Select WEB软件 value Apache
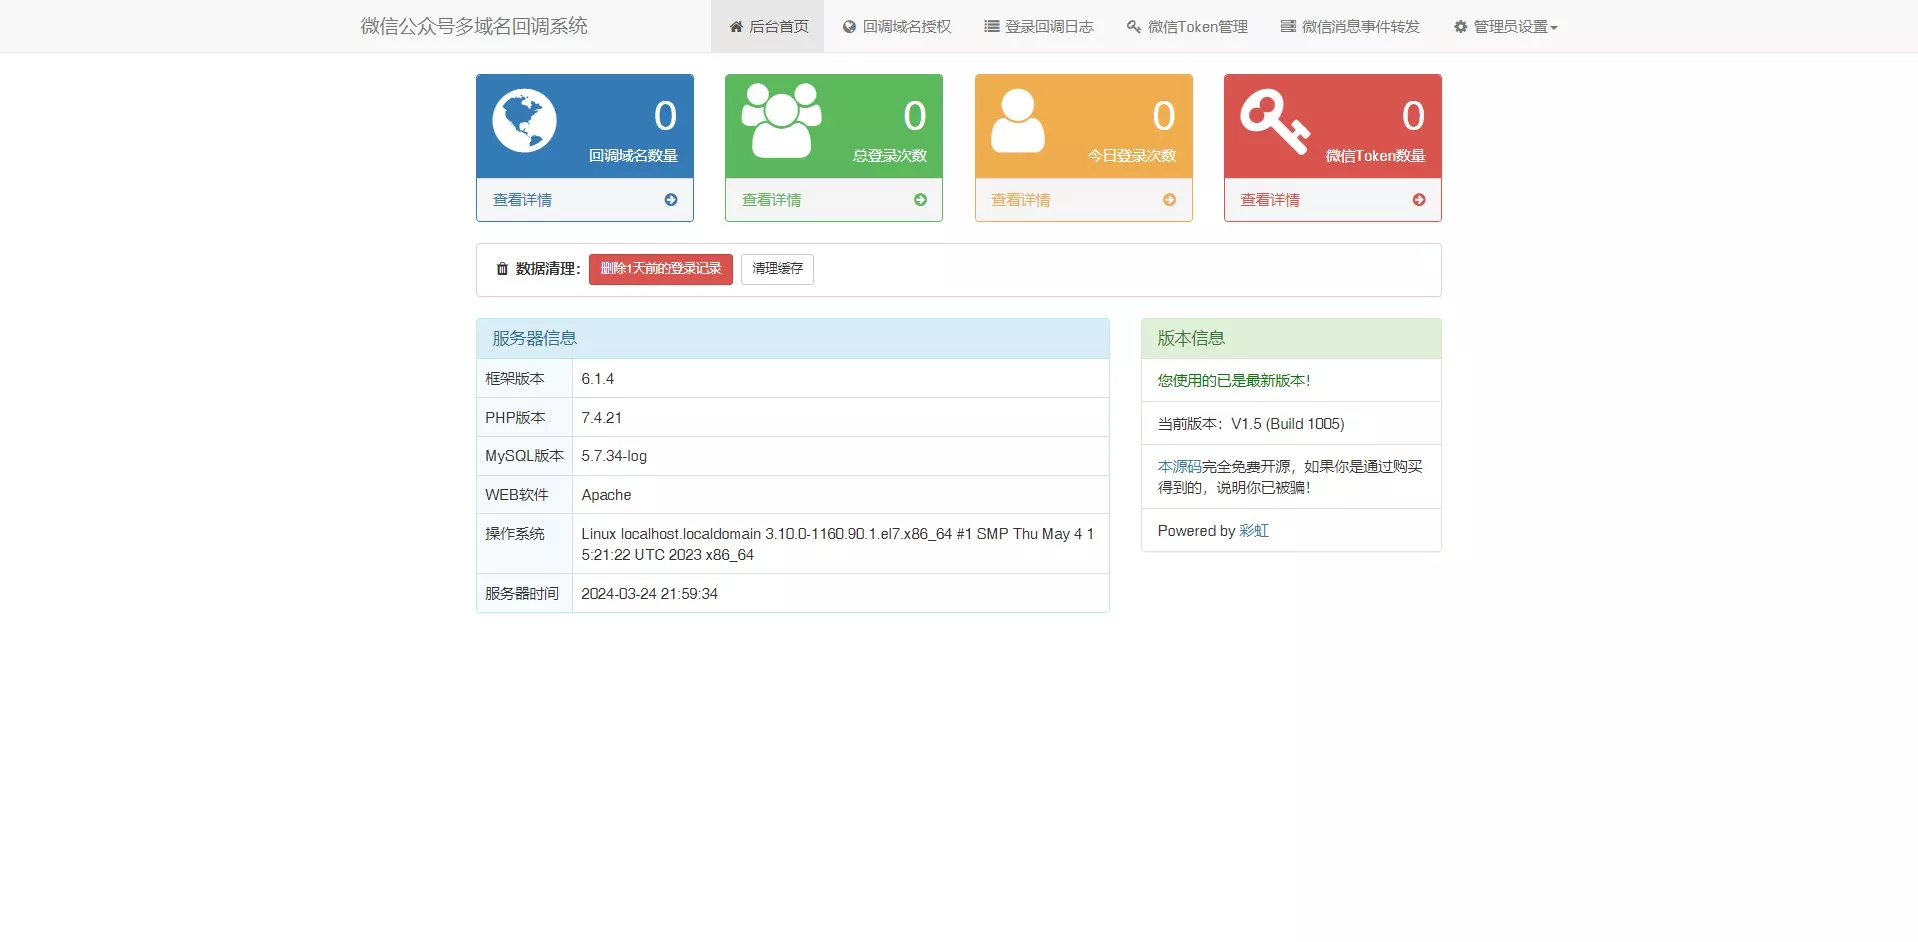This screenshot has width=1918, height=942. 606,495
